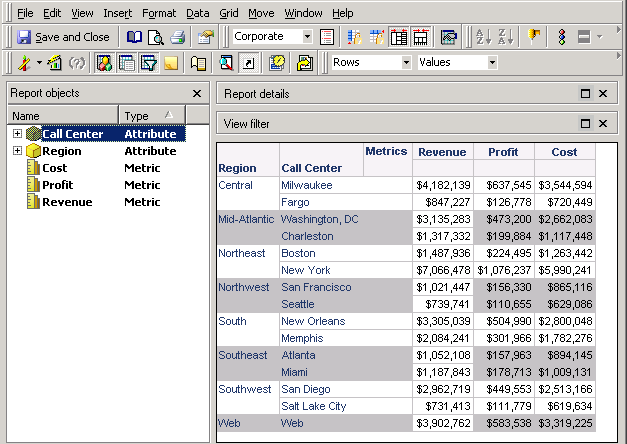Open the Corporate style dropdown

pos(307,37)
